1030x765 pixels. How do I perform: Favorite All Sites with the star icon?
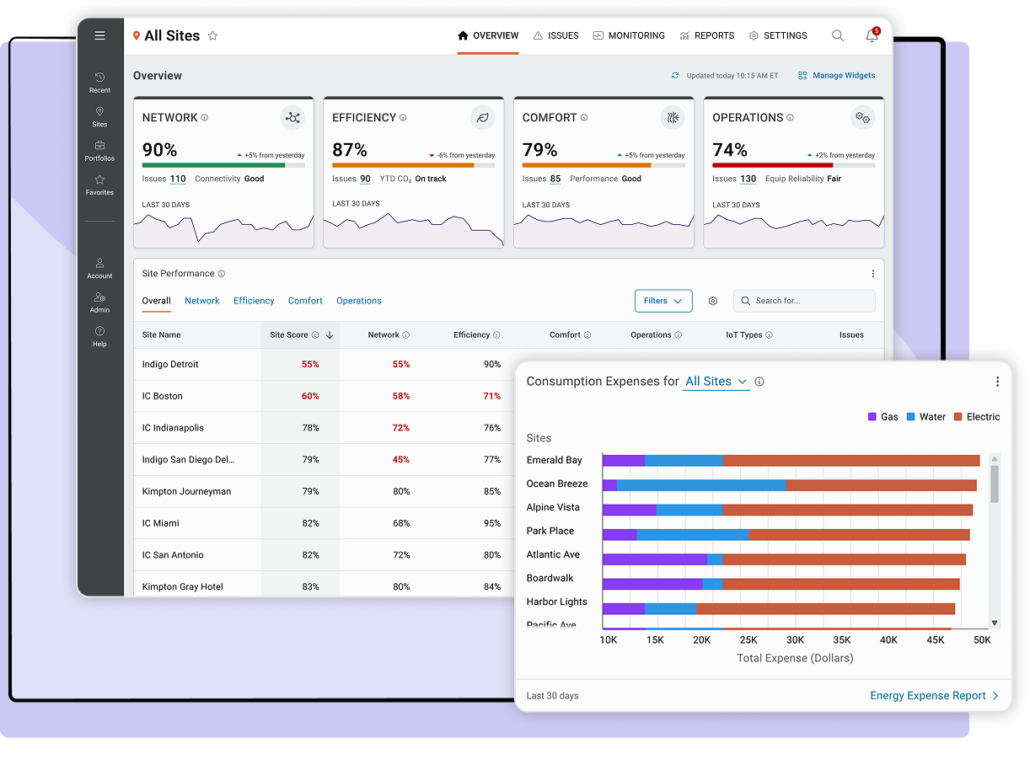[213, 36]
